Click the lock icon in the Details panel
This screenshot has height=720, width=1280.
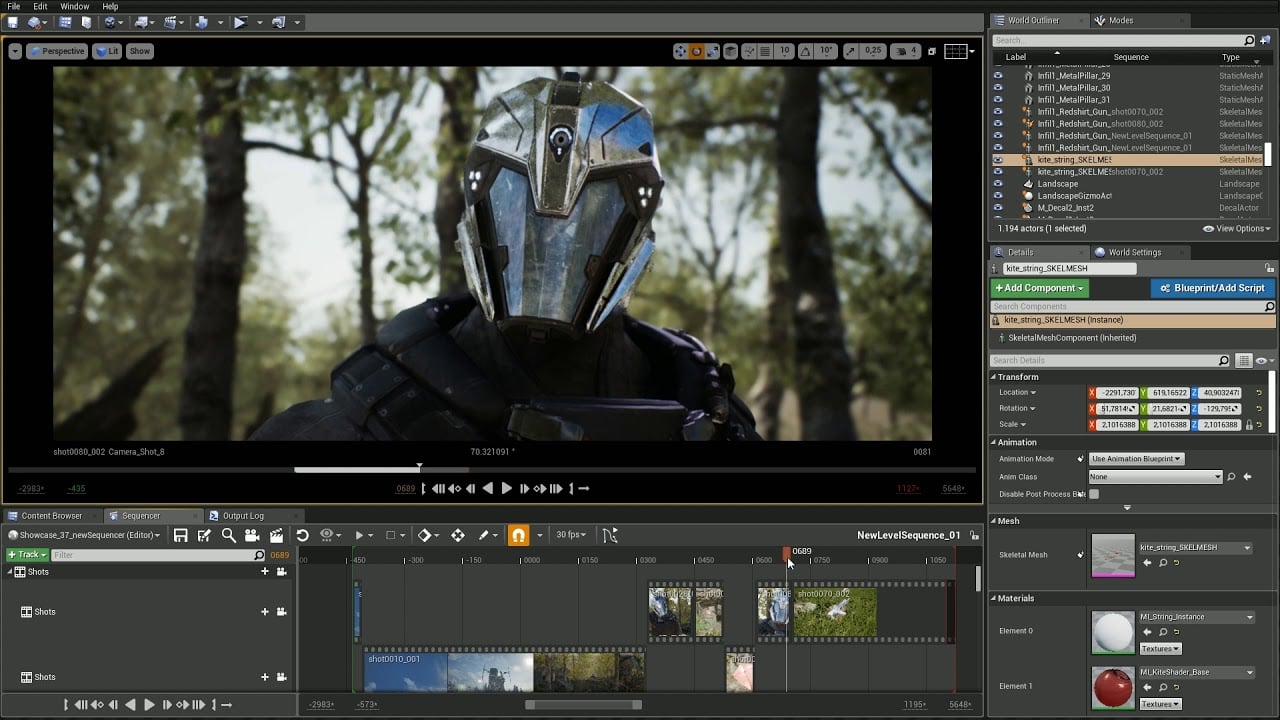1270,267
